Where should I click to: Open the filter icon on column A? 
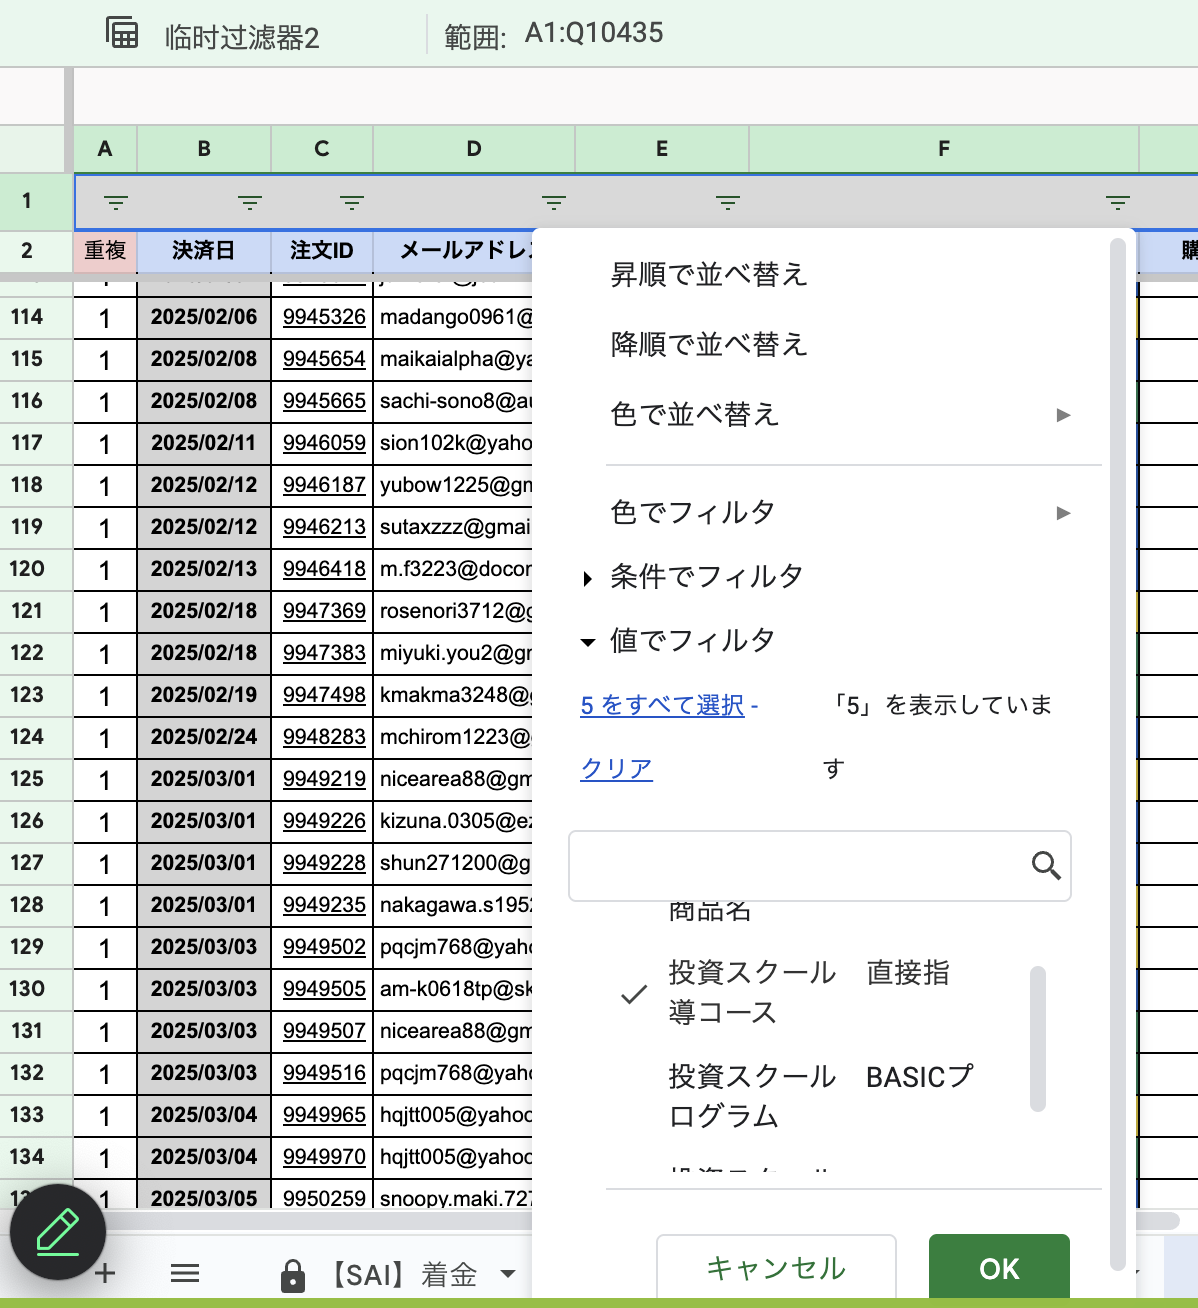[116, 201]
